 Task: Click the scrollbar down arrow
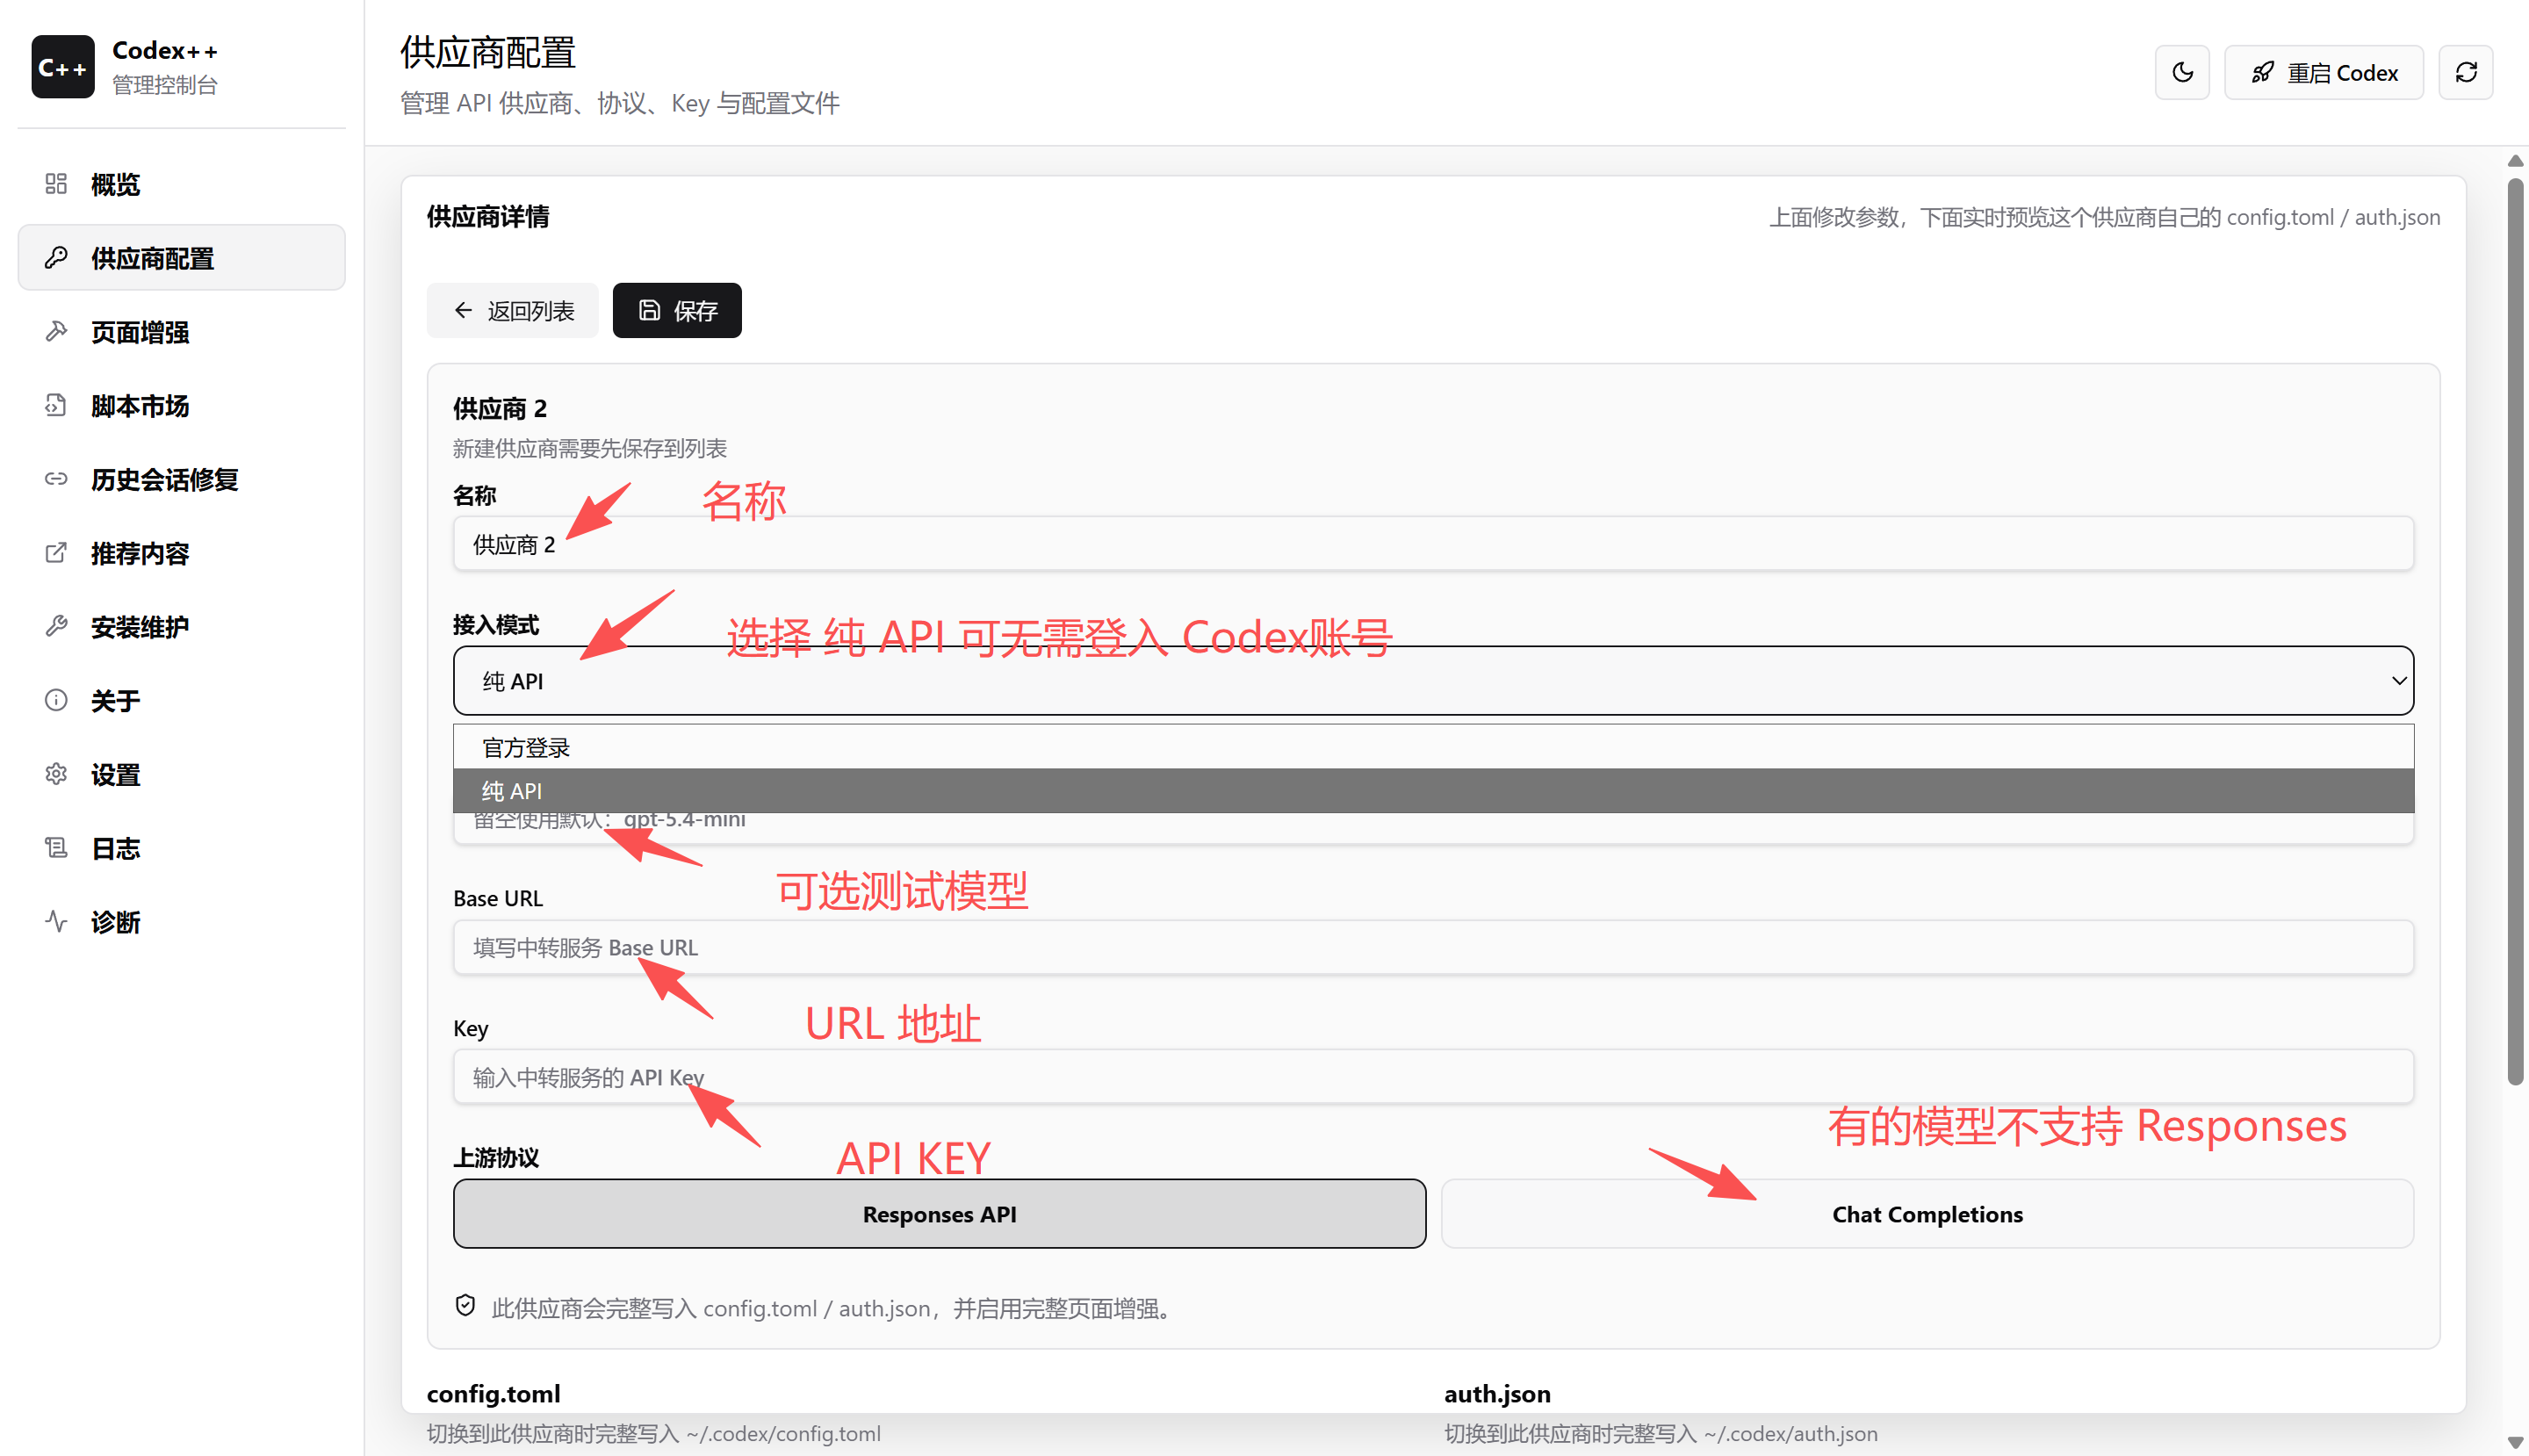2515,1442
